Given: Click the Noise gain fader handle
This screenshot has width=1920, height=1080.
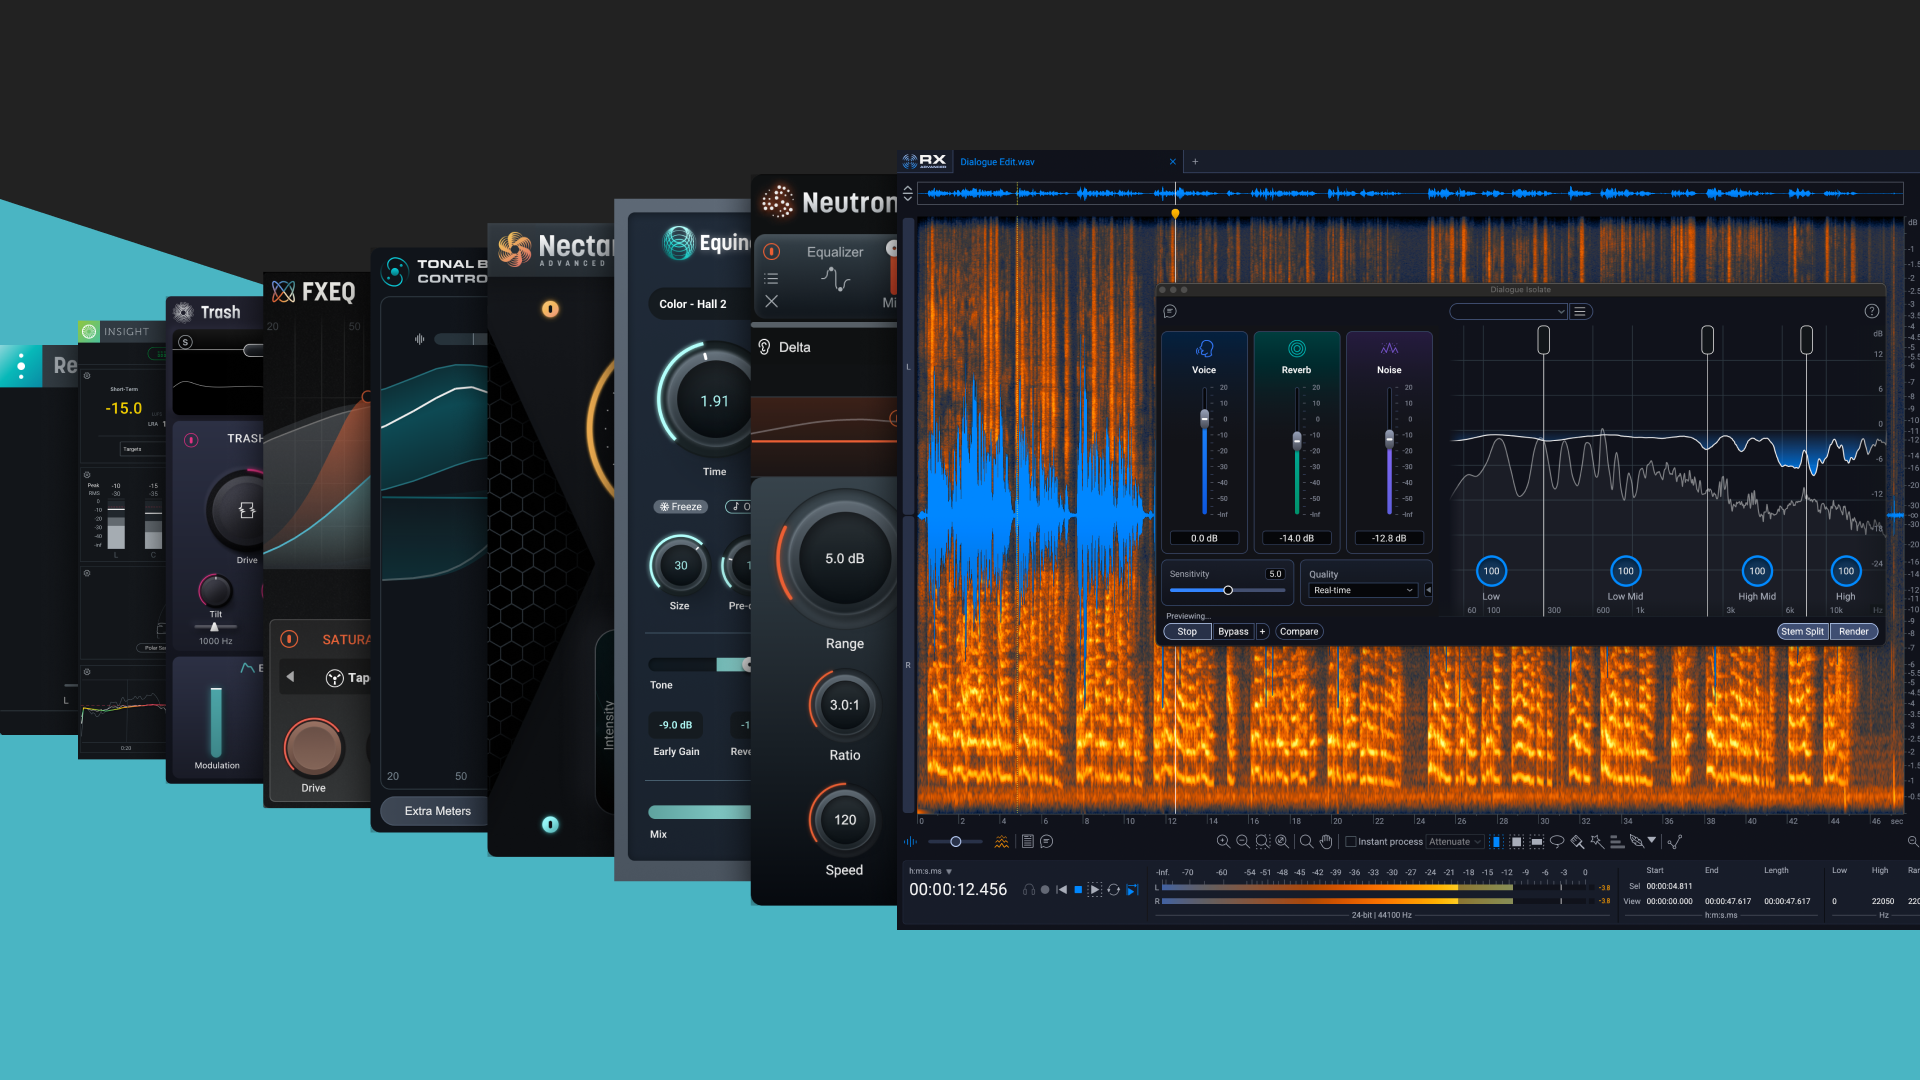Looking at the screenshot, I should pos(1389,438).
